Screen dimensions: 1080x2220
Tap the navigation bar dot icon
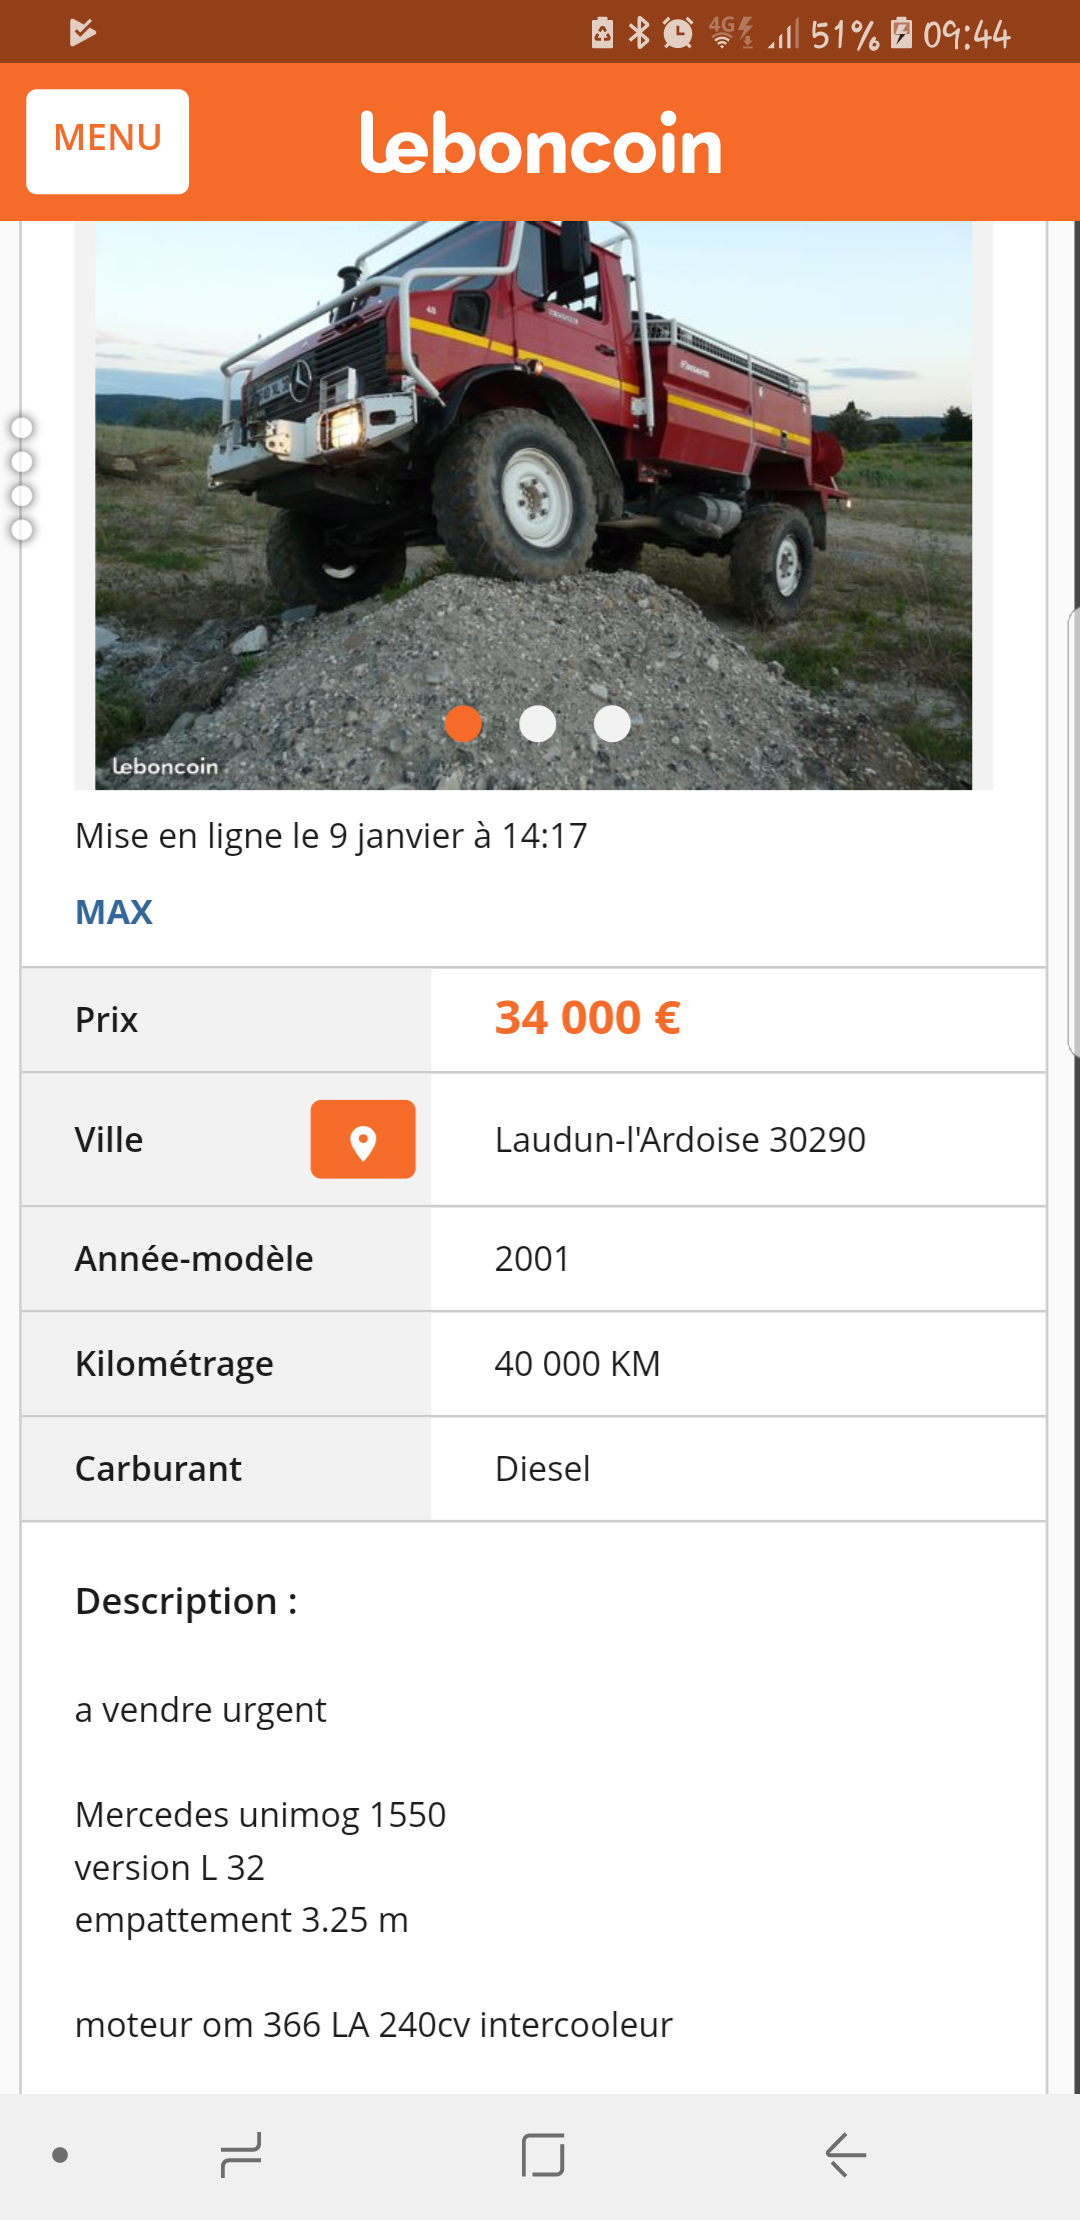[x=60, y=2155]
